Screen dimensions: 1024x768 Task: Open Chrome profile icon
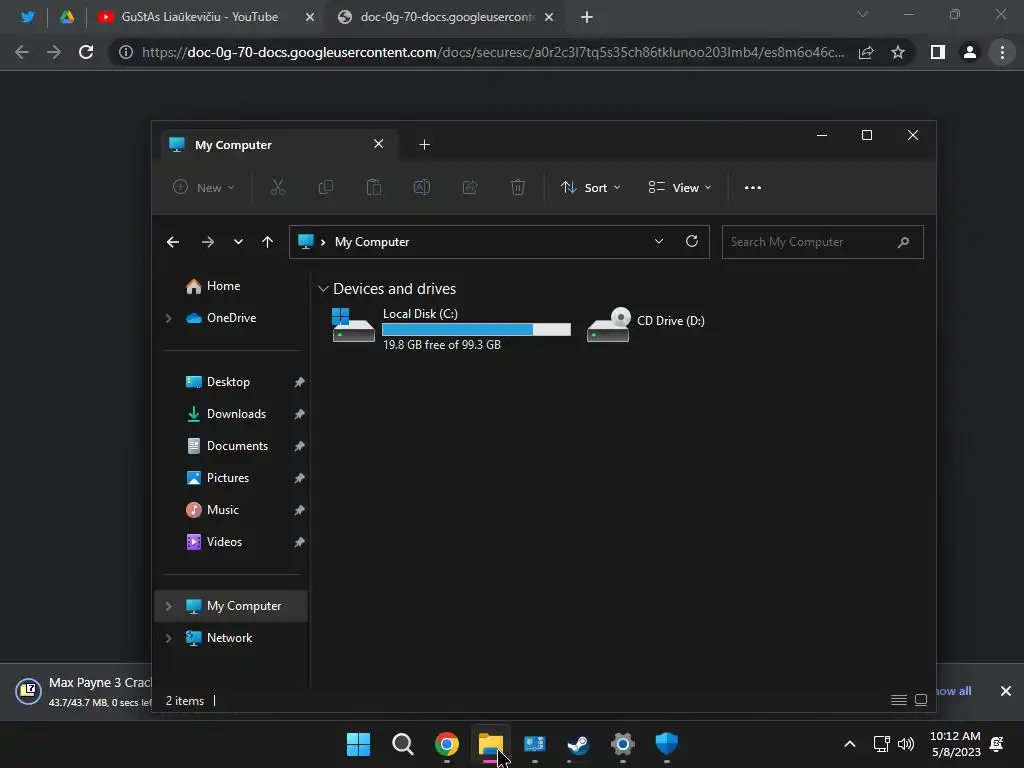[970, 52]
